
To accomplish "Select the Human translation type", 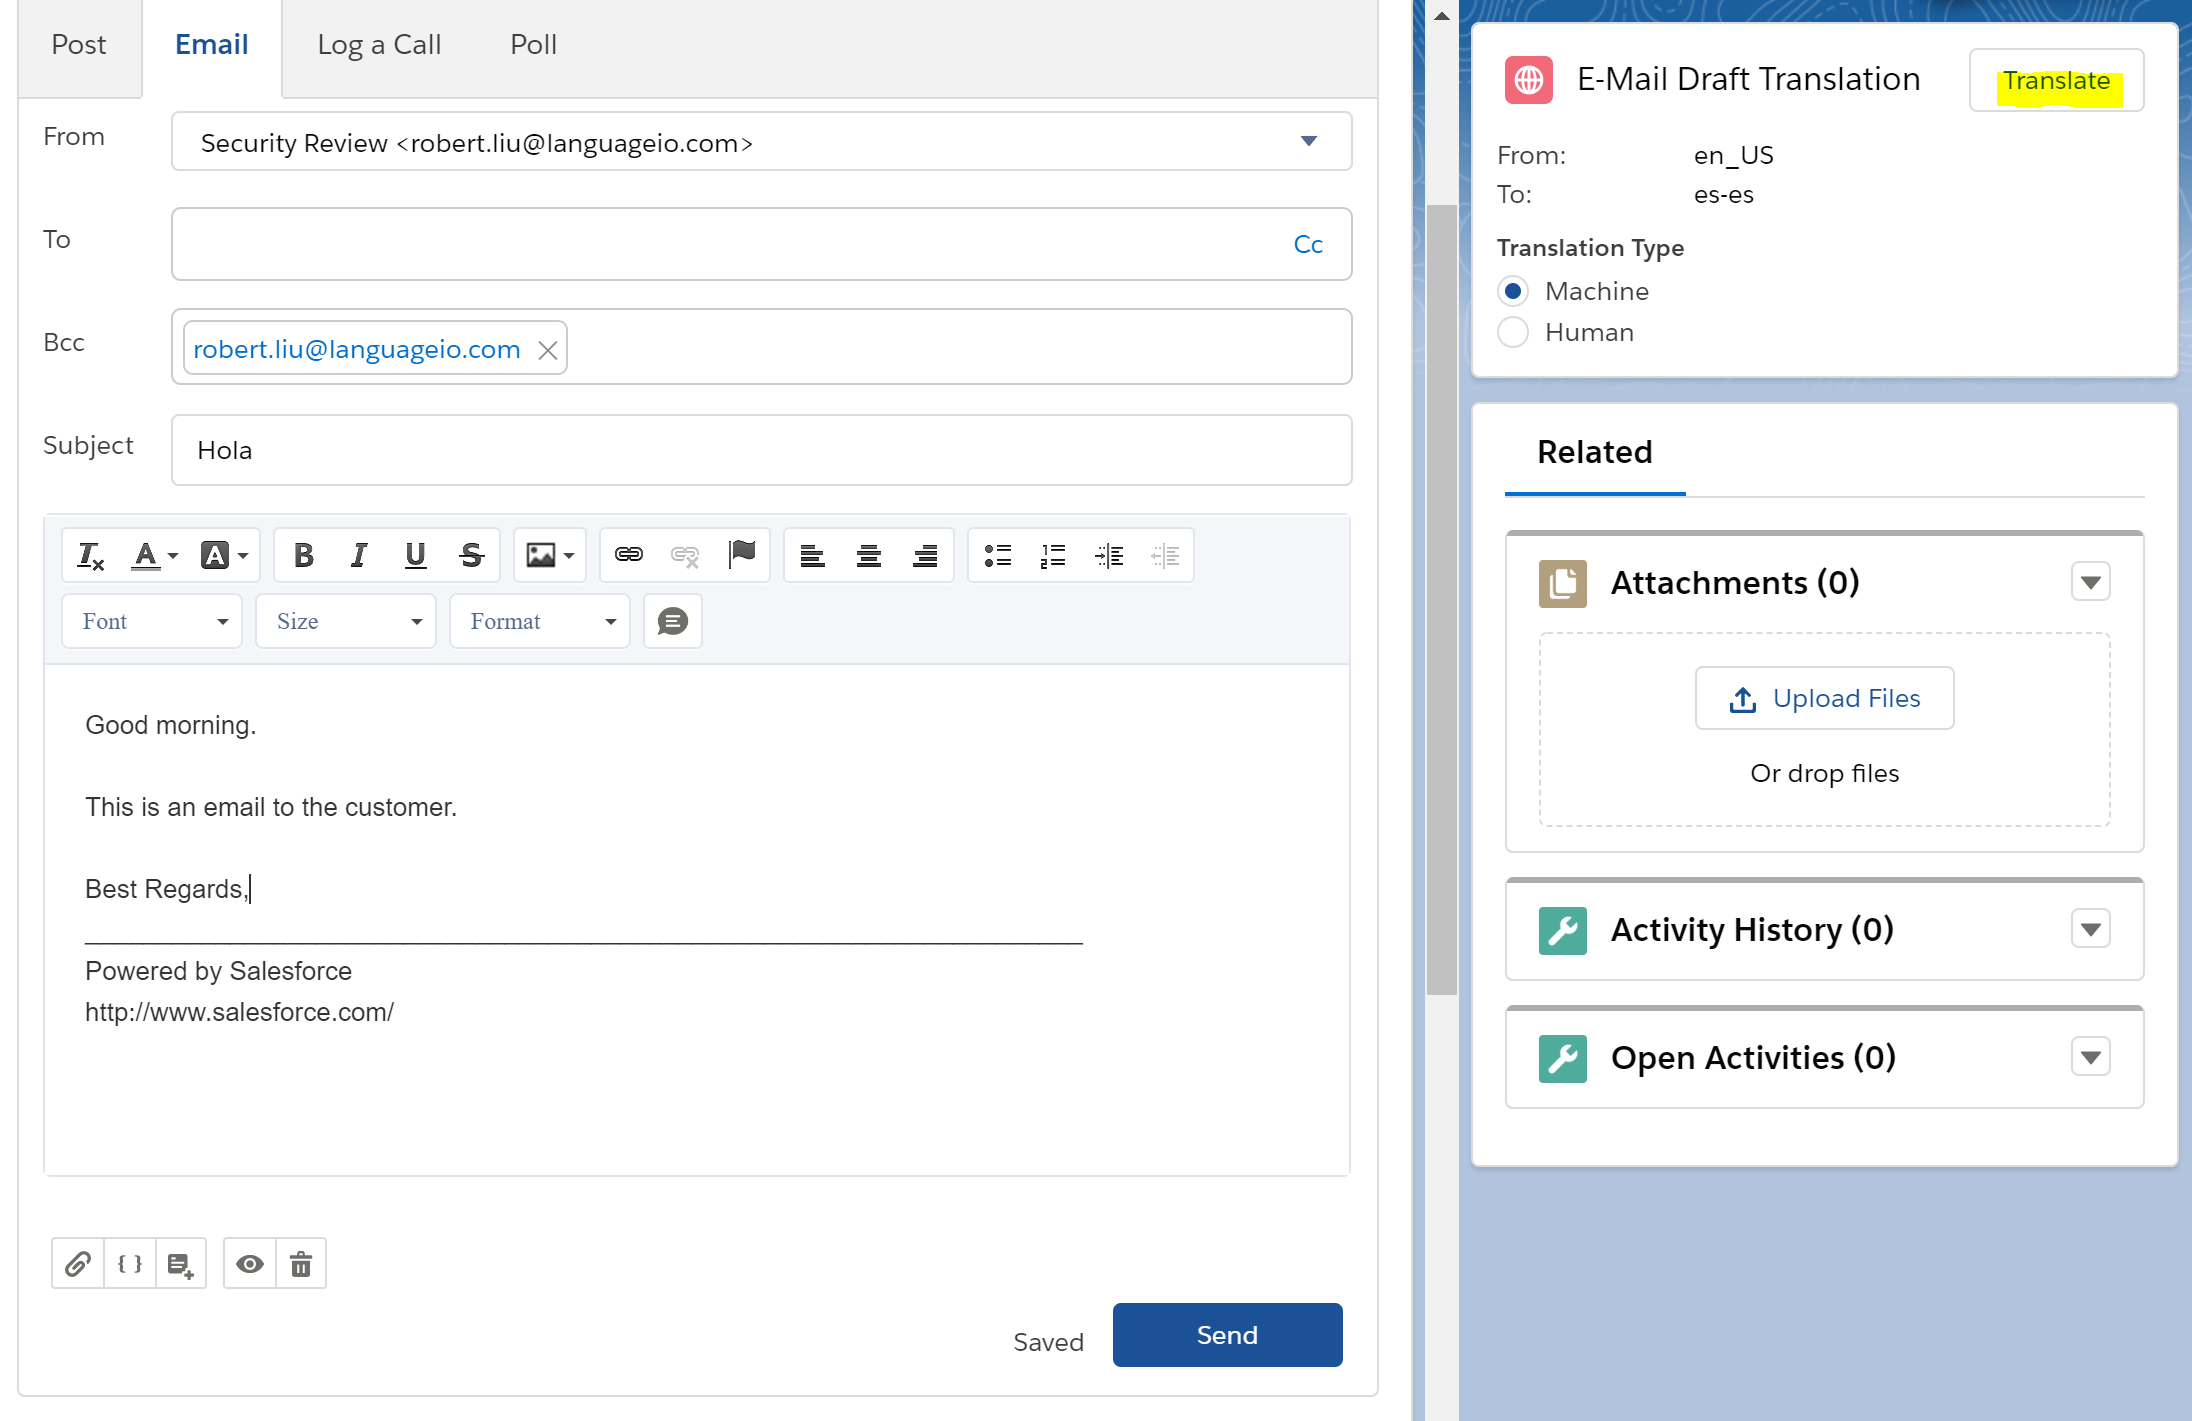I will point(1513,332).
